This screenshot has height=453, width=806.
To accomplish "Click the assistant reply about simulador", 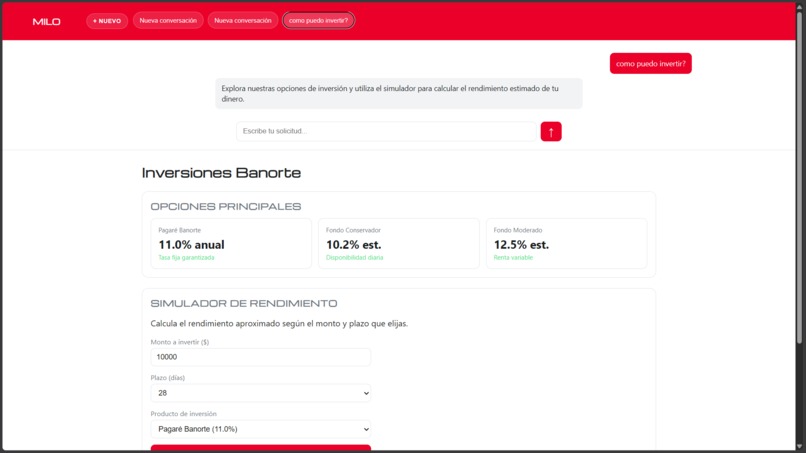I will point(398,94).
